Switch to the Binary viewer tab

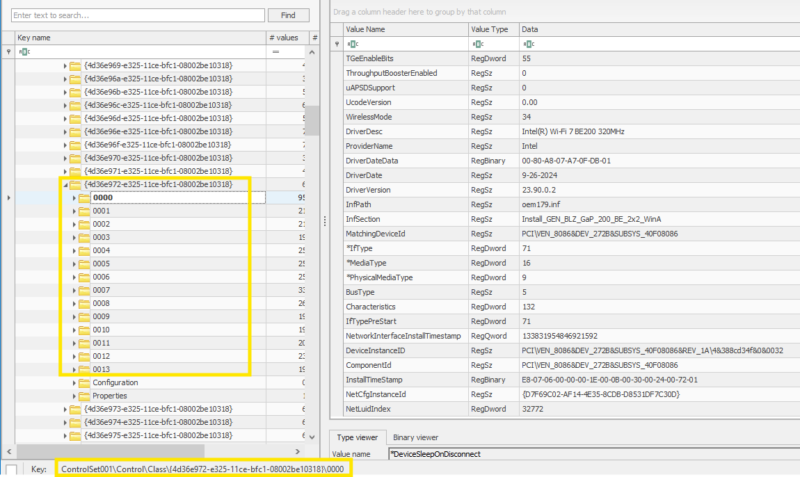[x=415, y=437]
